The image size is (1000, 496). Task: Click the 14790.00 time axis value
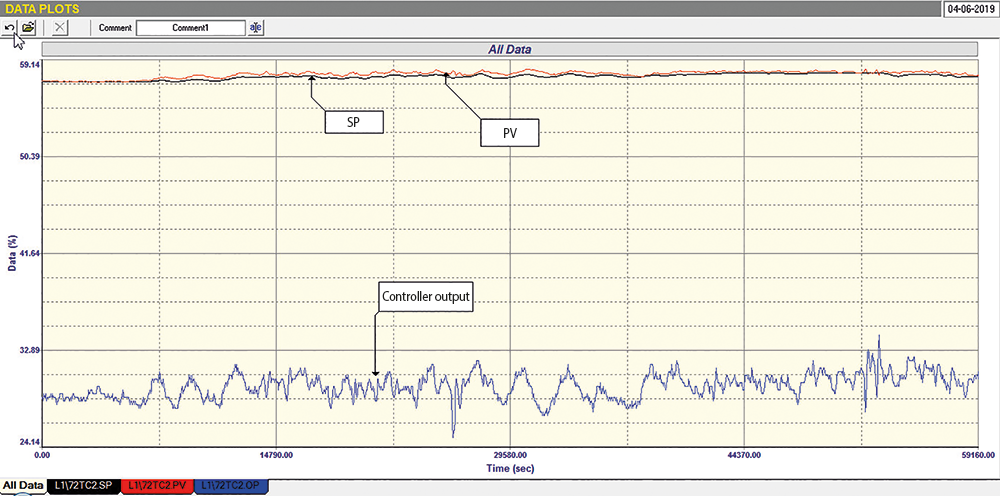point(276,455)
